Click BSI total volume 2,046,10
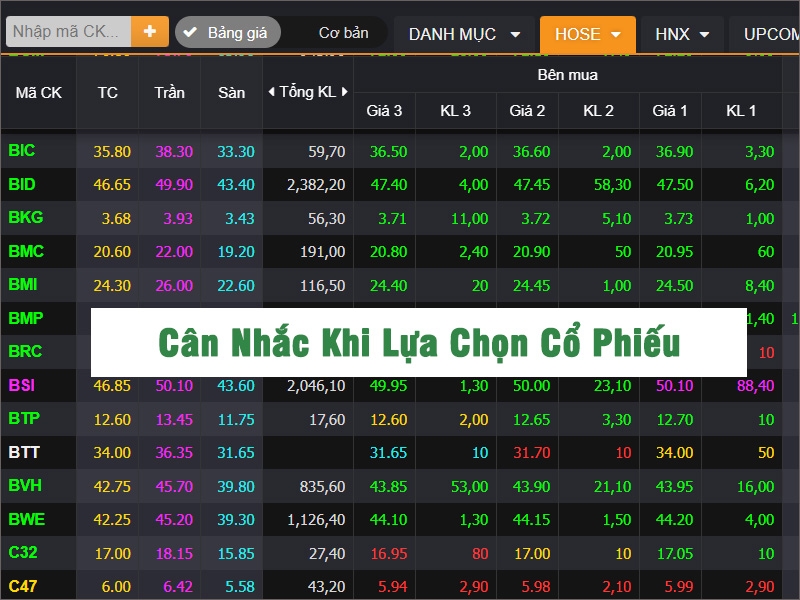 point(316,386)
